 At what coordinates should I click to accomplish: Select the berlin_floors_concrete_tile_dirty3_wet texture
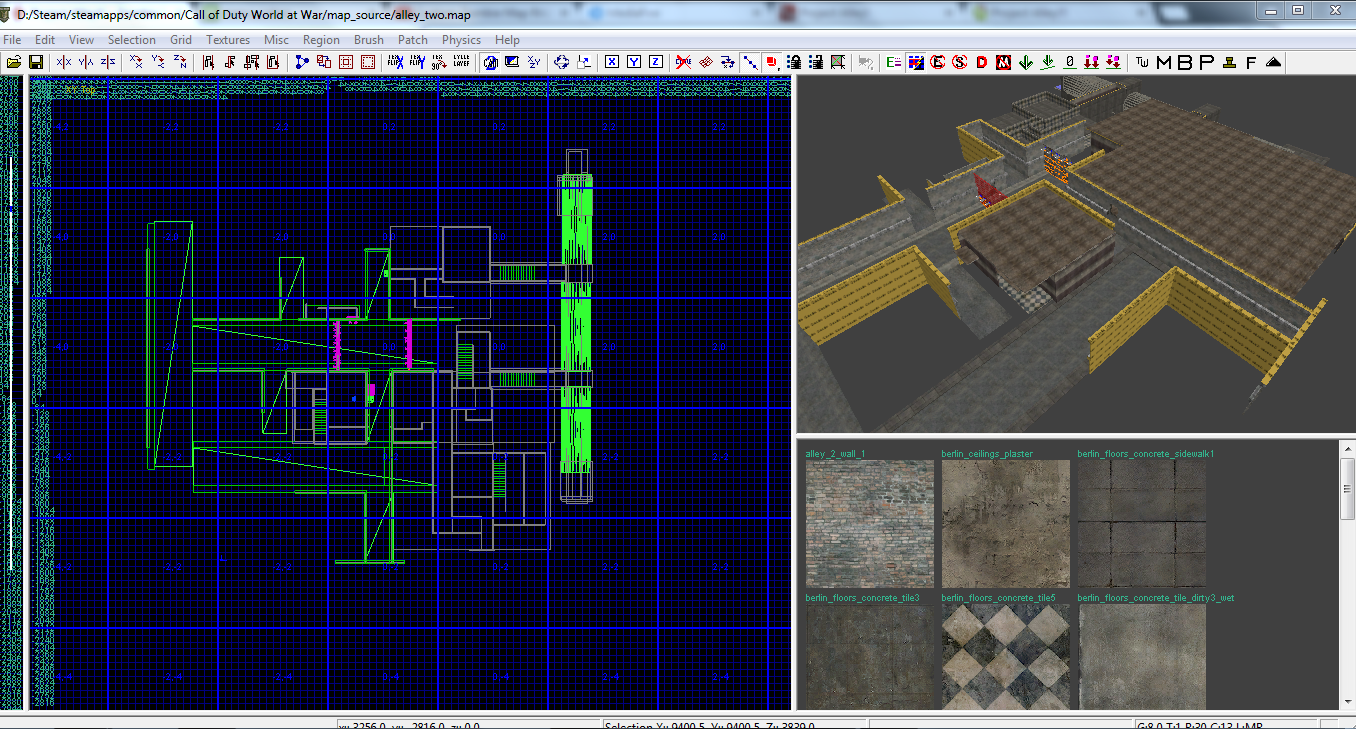(x=1141, y=656)
